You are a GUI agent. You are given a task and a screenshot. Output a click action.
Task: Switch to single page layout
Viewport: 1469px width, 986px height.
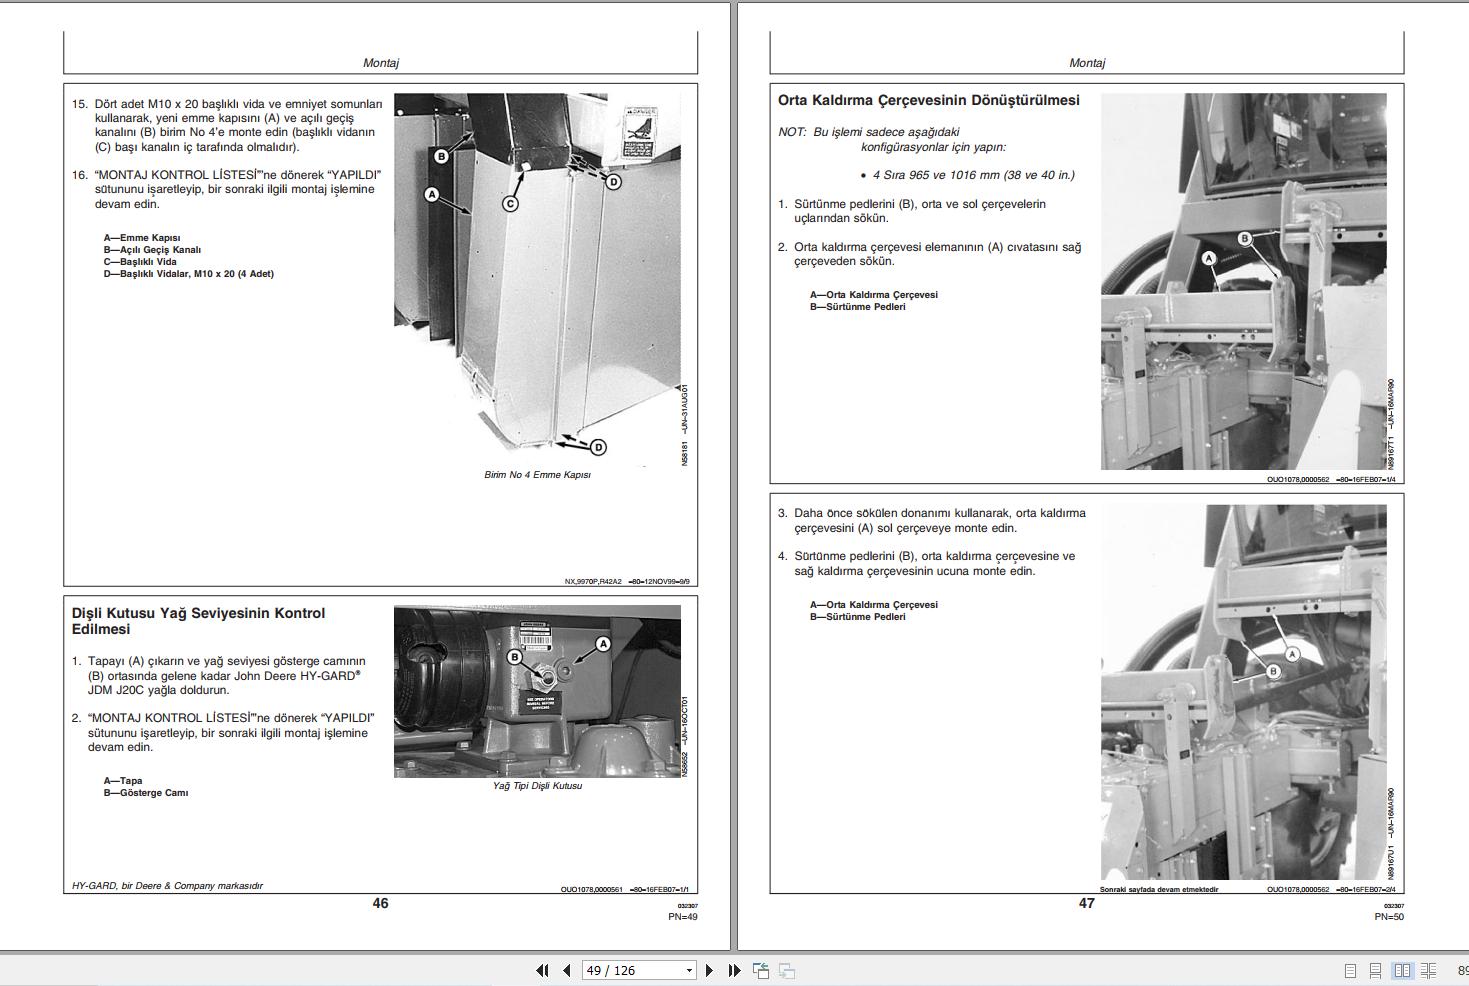[1350, 970]
